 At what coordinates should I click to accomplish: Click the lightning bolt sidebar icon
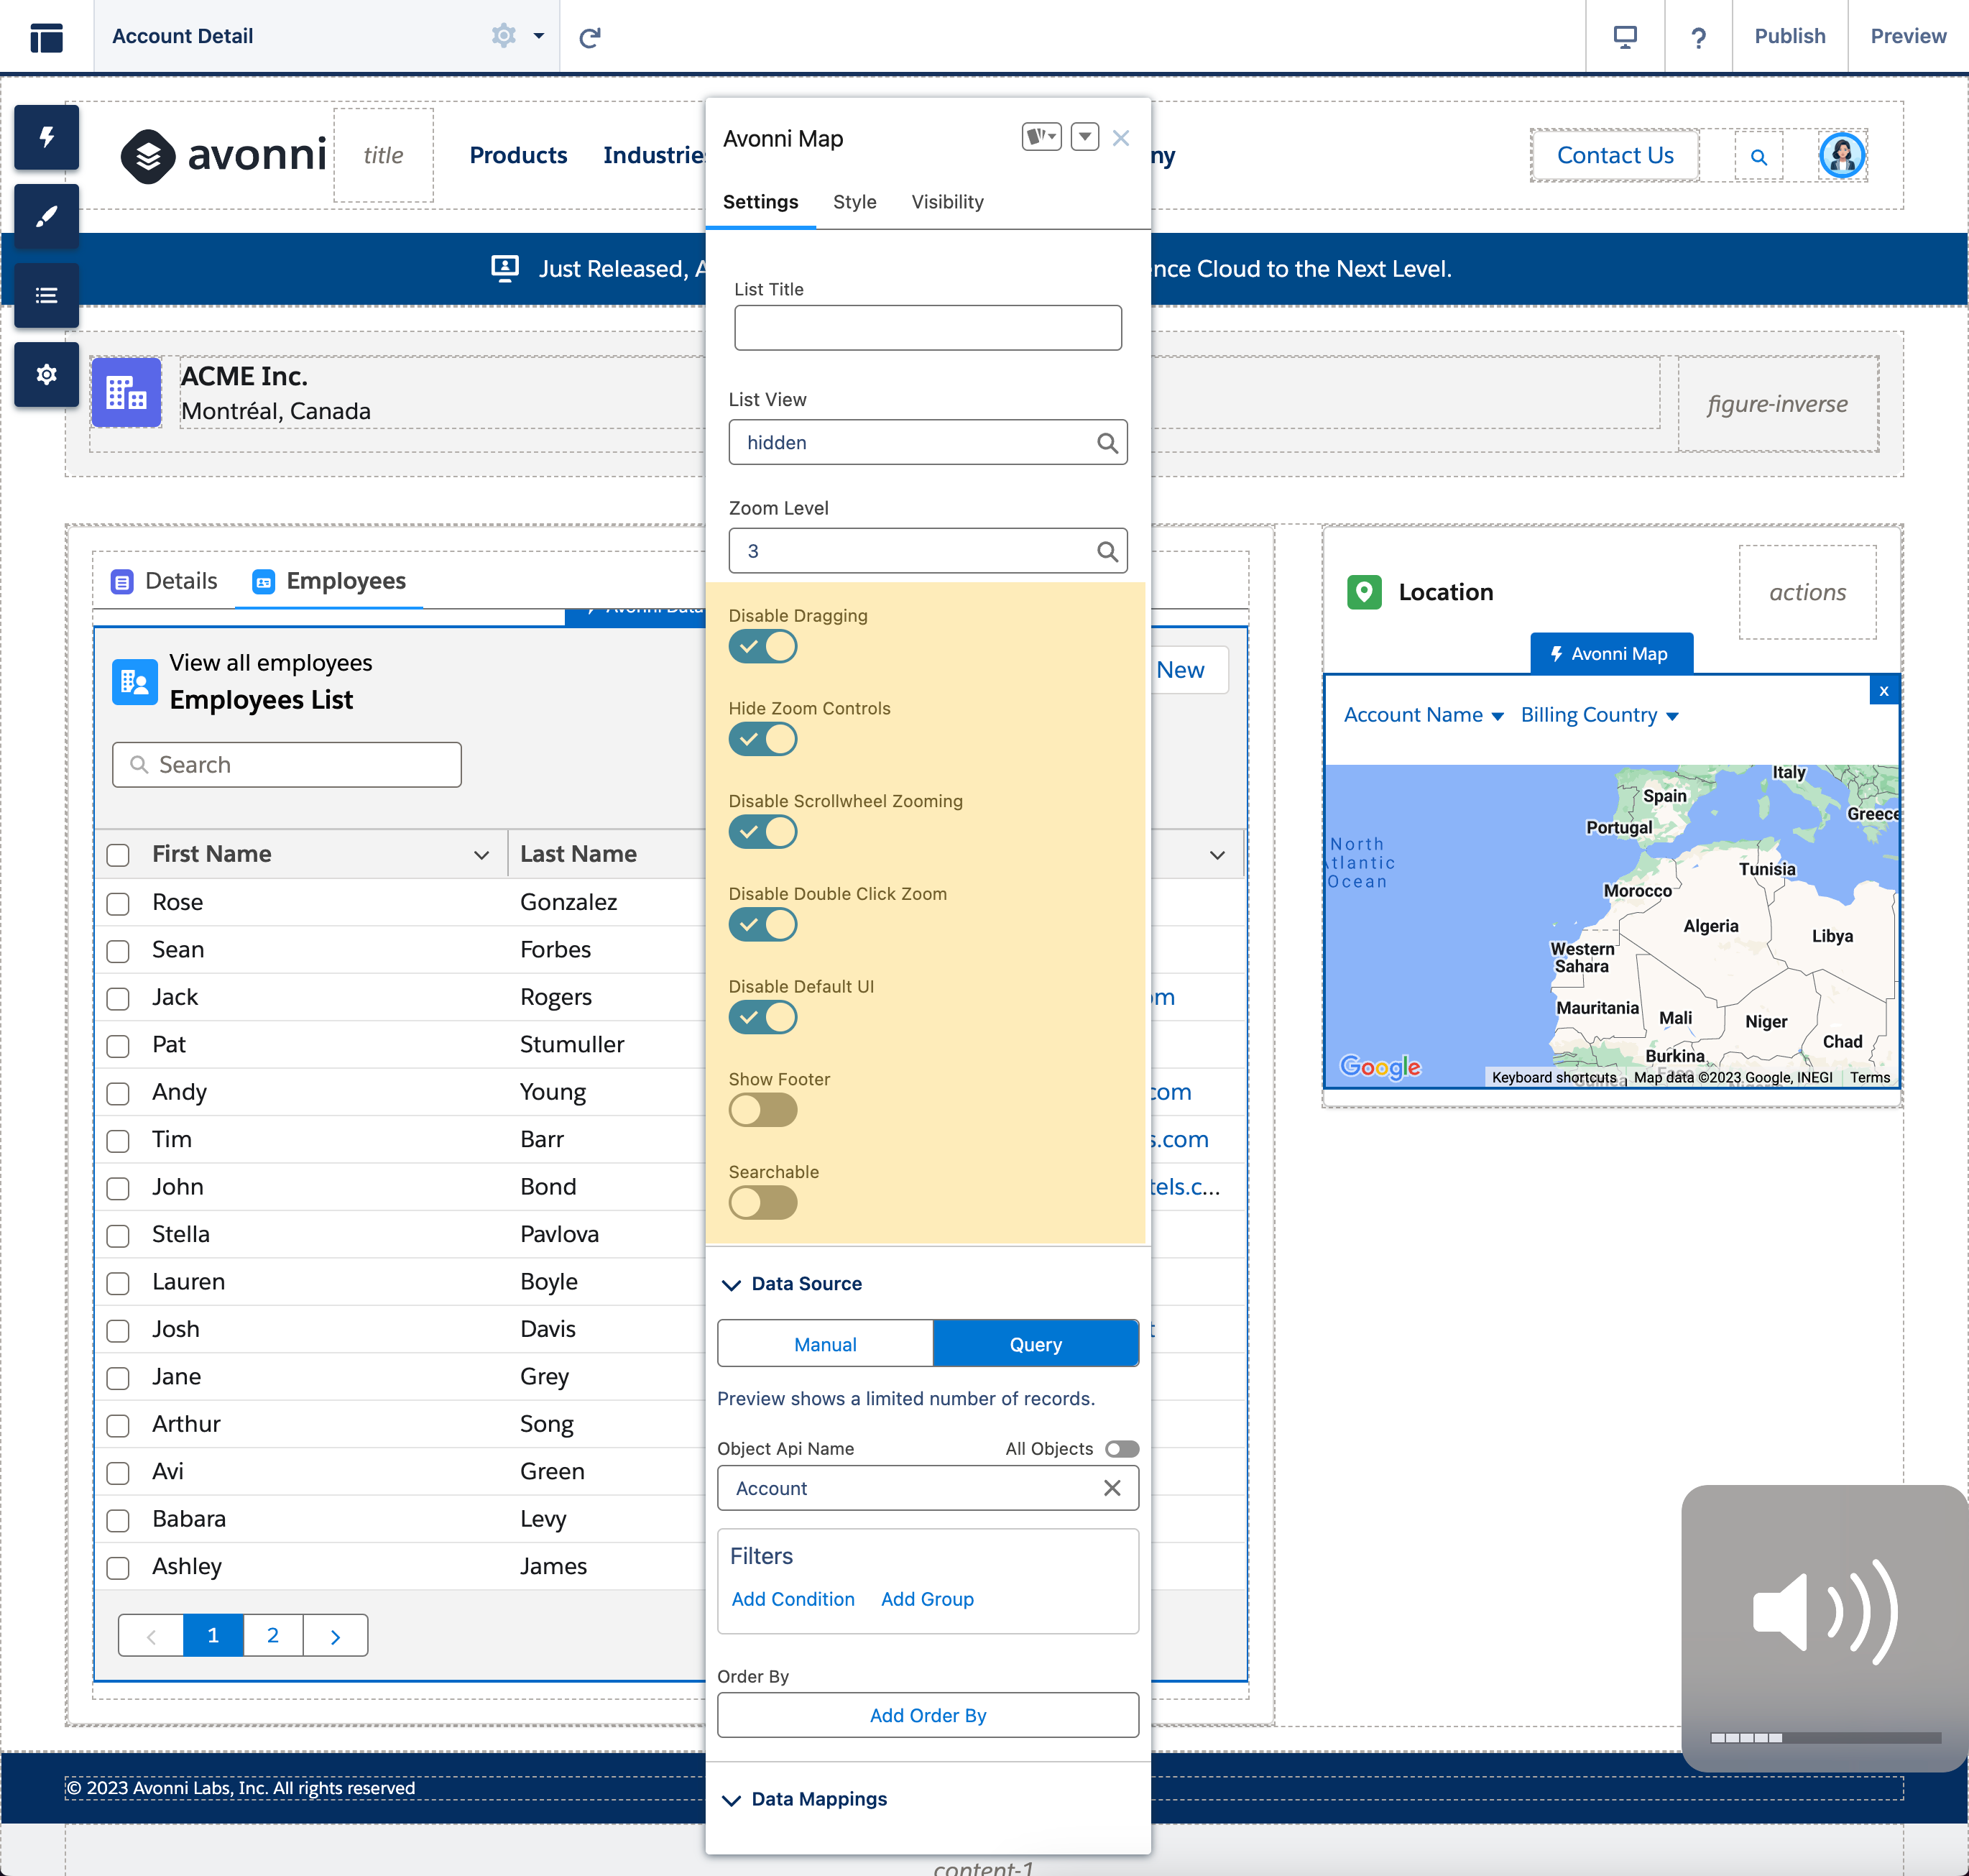click(x=46, y=137)
